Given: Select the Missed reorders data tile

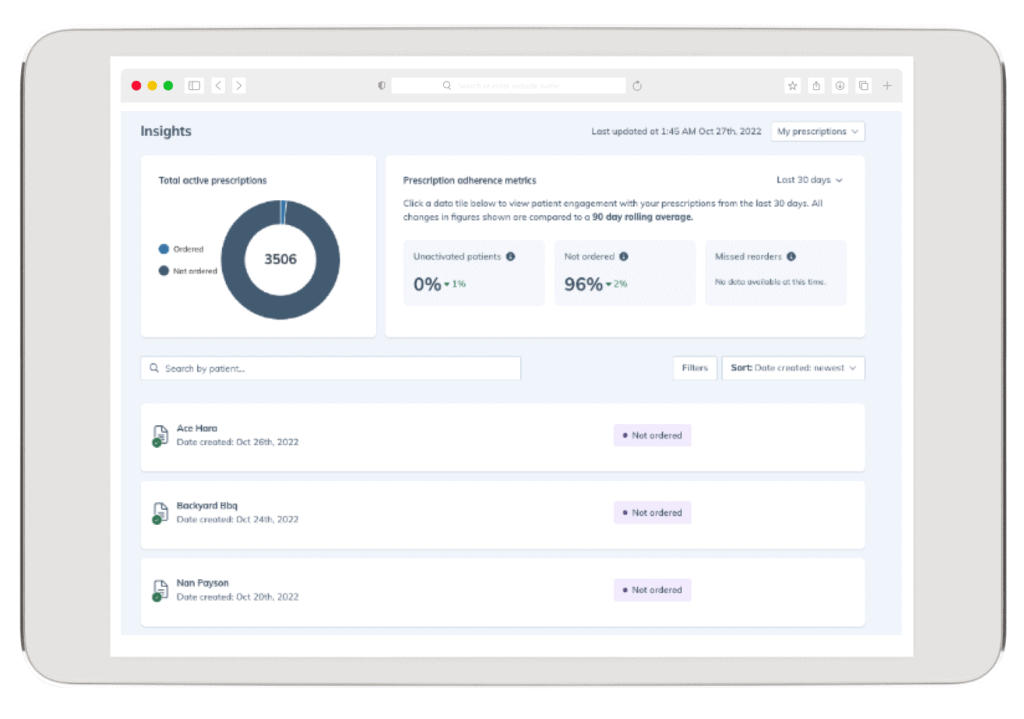Looking at the screenshot, I should [x=776, y=273].
